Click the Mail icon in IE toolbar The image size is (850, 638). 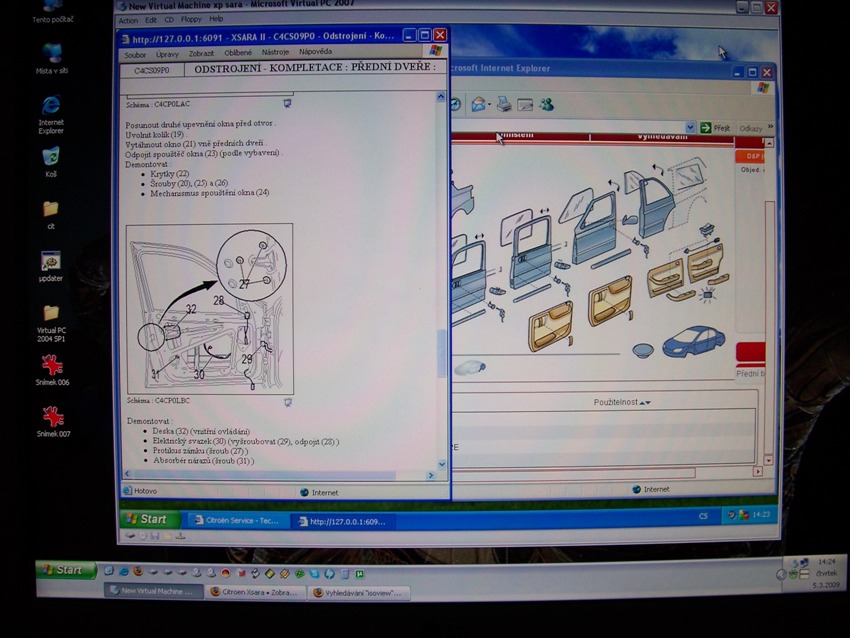(x=479, y=104)
